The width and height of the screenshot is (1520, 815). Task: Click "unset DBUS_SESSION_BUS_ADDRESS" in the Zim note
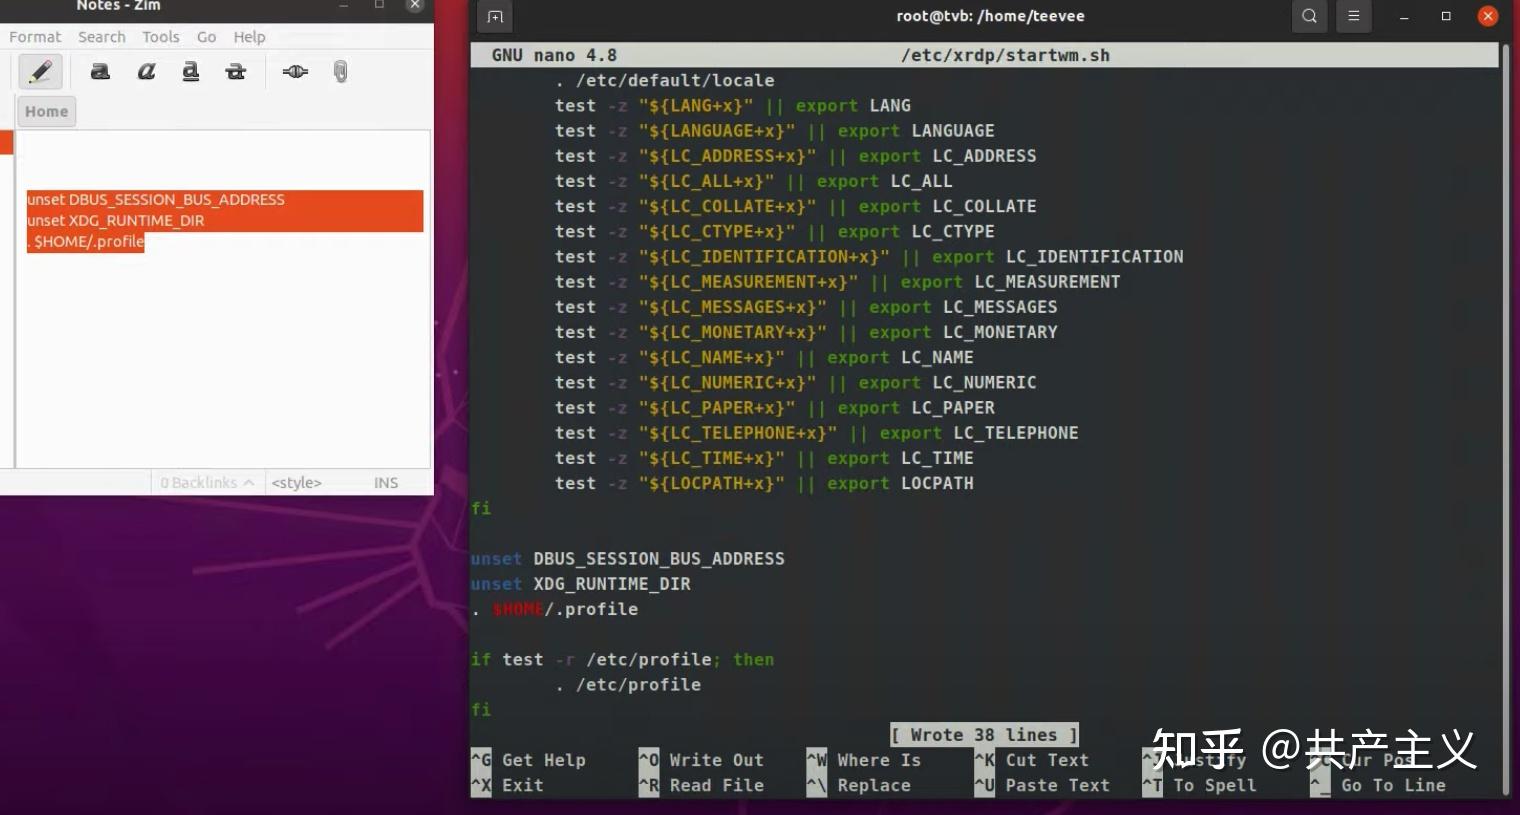pos(156,200)
